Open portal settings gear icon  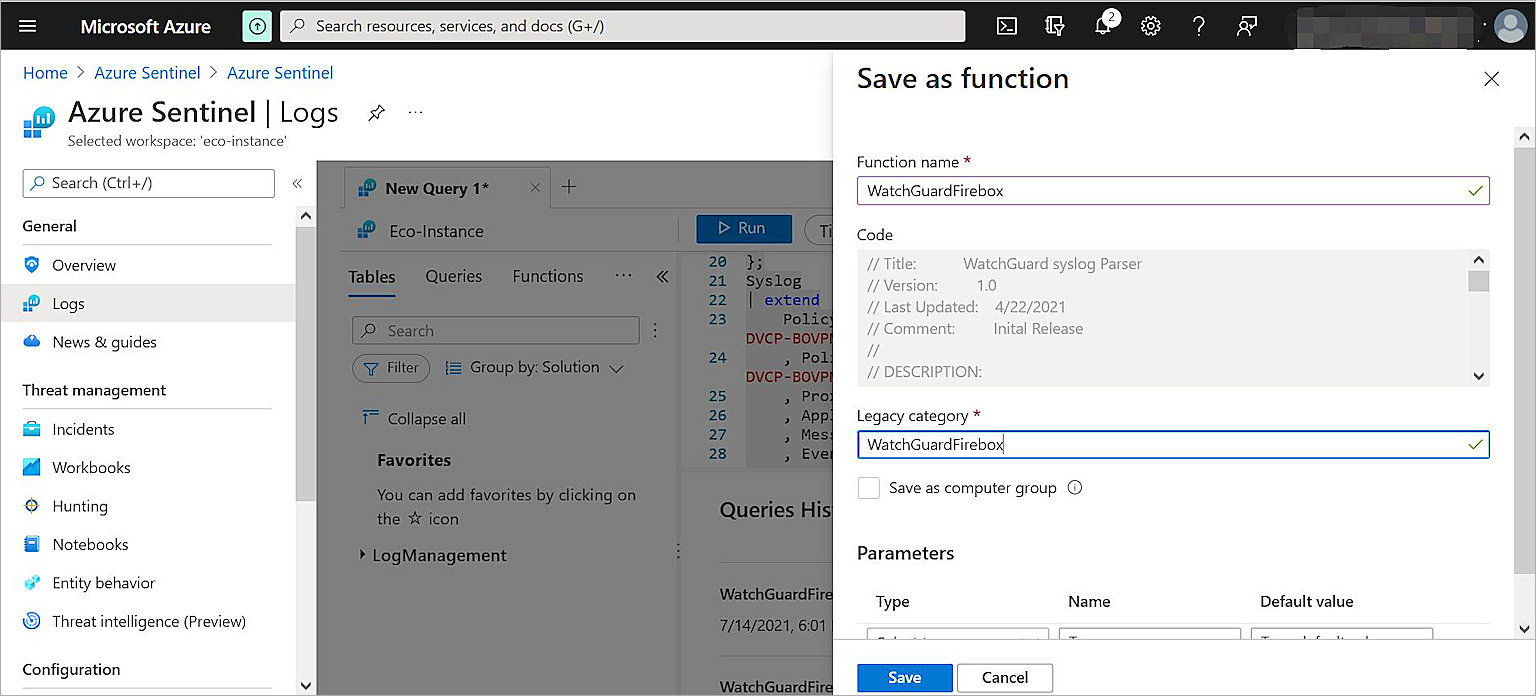coord(1151,27)
